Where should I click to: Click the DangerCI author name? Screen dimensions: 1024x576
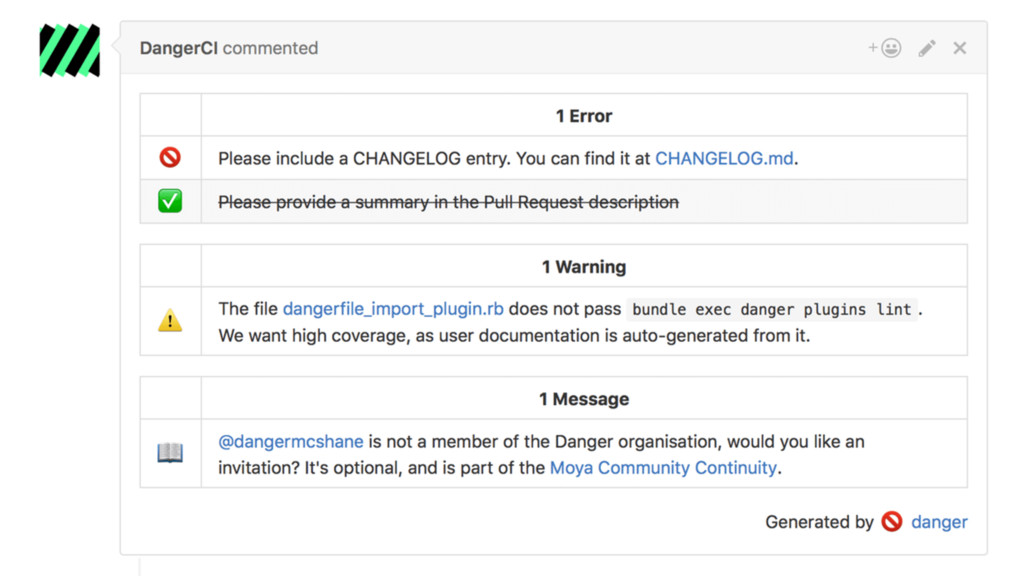point(178,48)
